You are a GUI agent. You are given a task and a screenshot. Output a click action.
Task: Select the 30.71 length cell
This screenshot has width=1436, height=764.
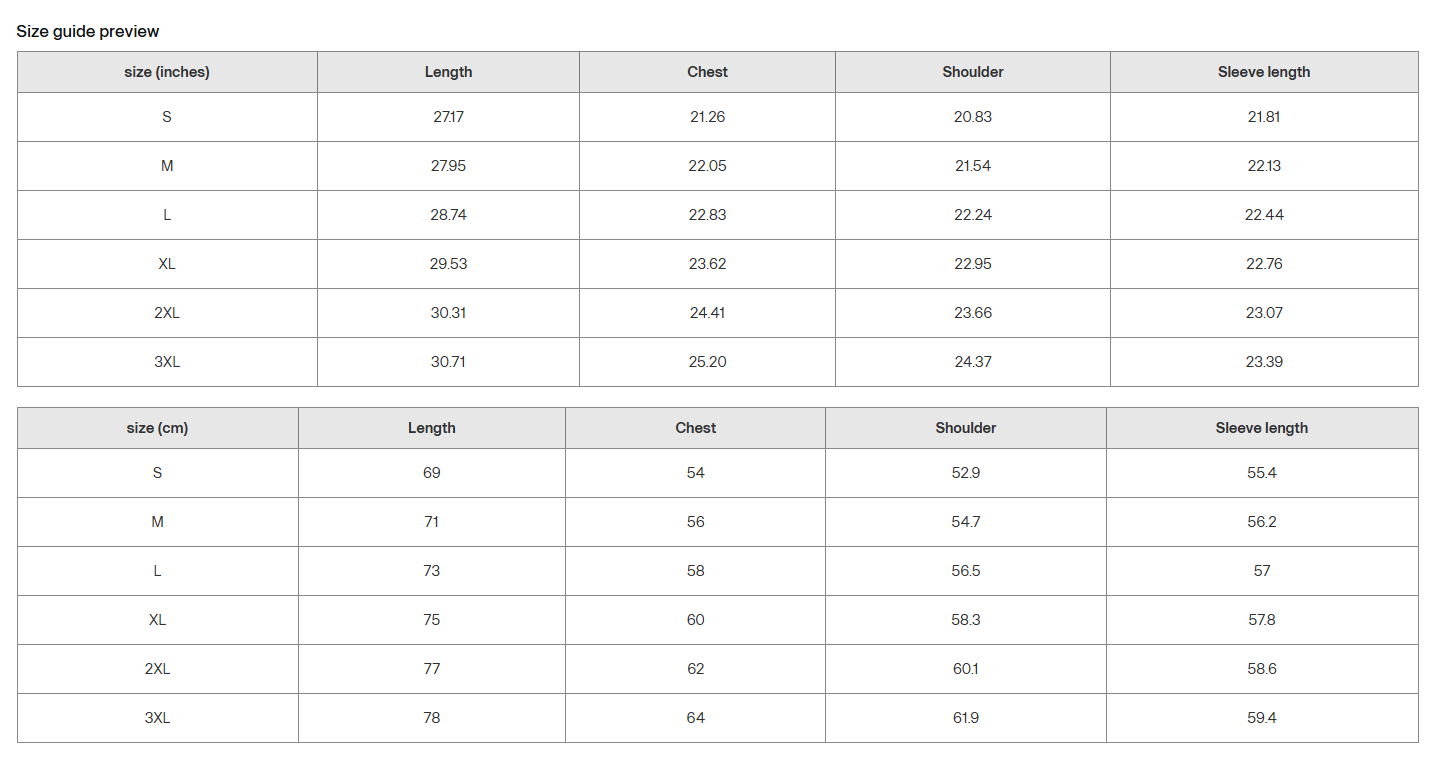(448, 362)
